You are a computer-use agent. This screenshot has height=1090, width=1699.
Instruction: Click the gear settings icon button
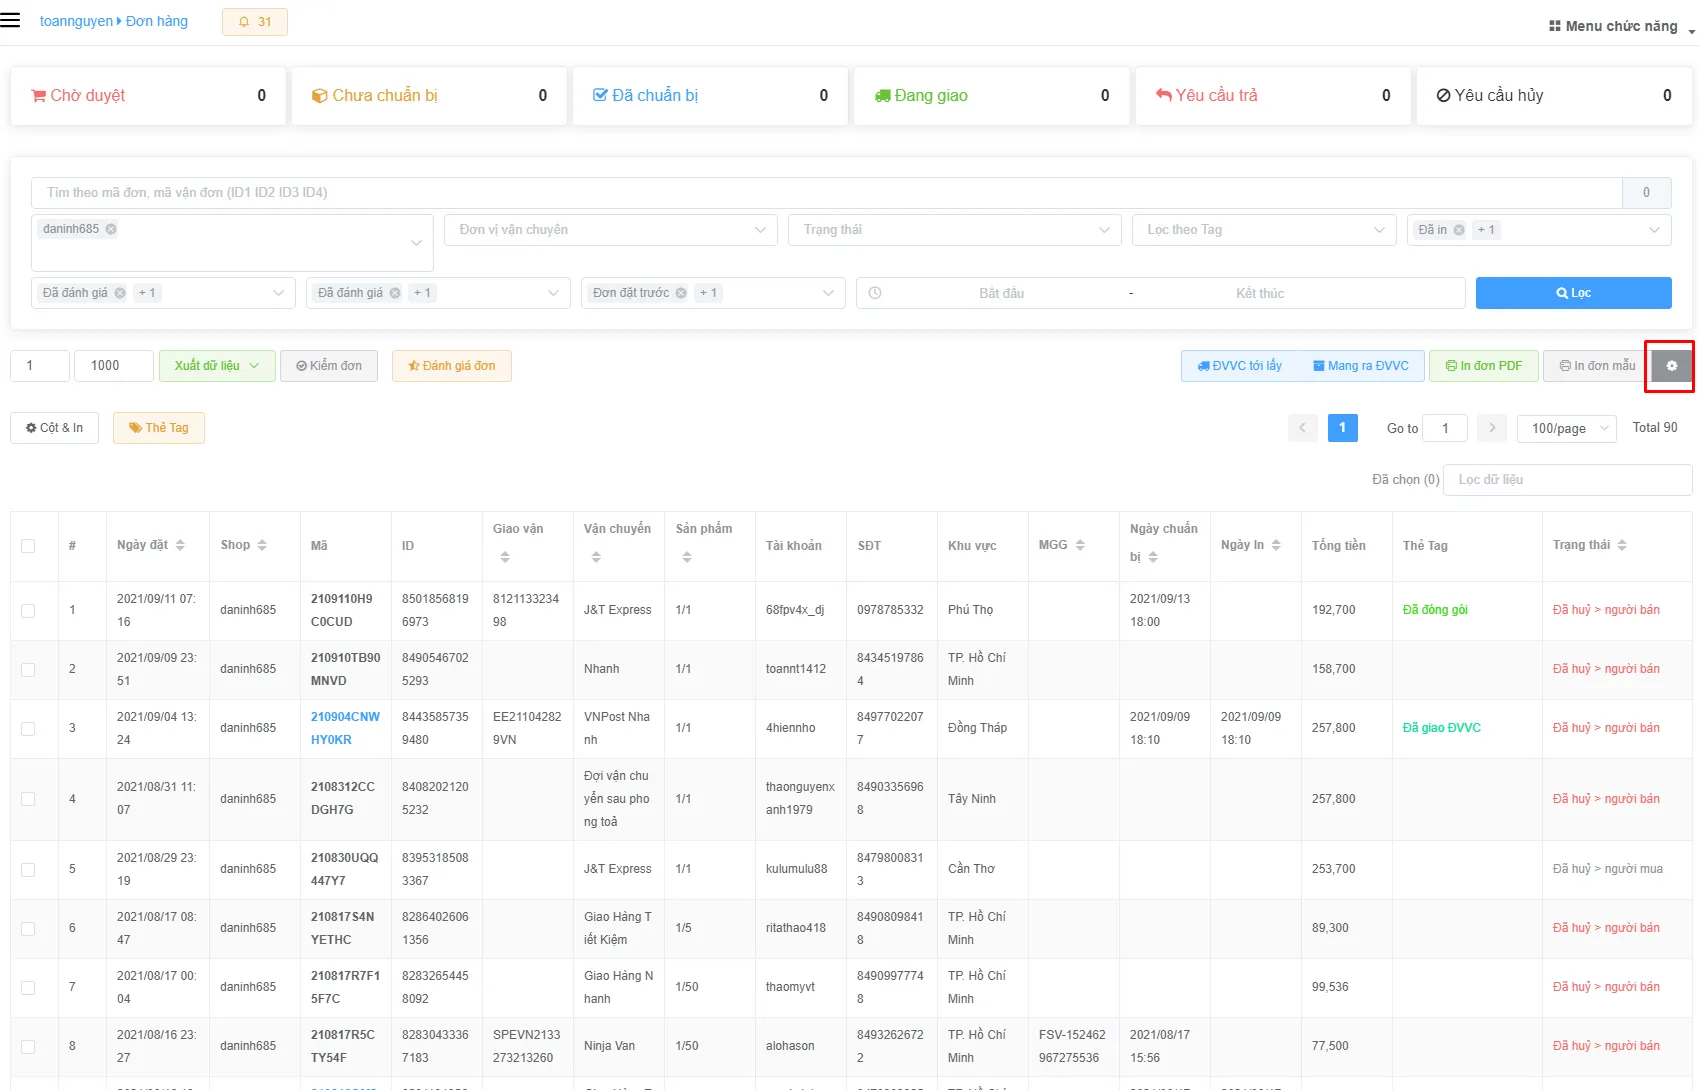(x=1671, y=366)
